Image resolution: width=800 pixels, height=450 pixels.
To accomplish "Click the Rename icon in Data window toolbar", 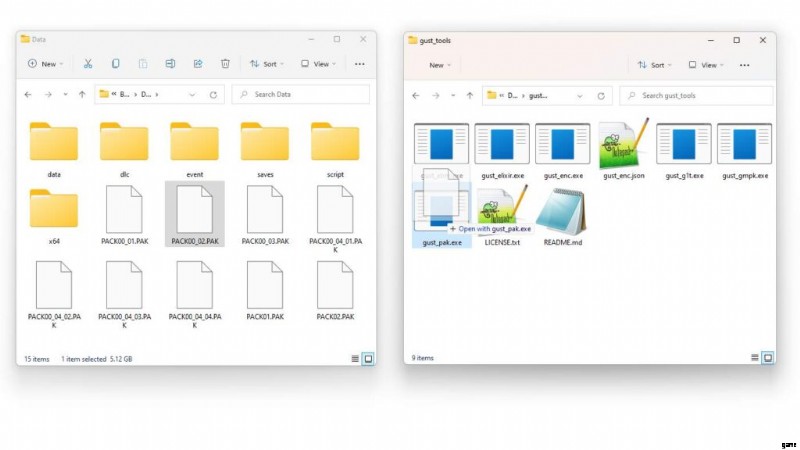I will [x=170, y=64].
